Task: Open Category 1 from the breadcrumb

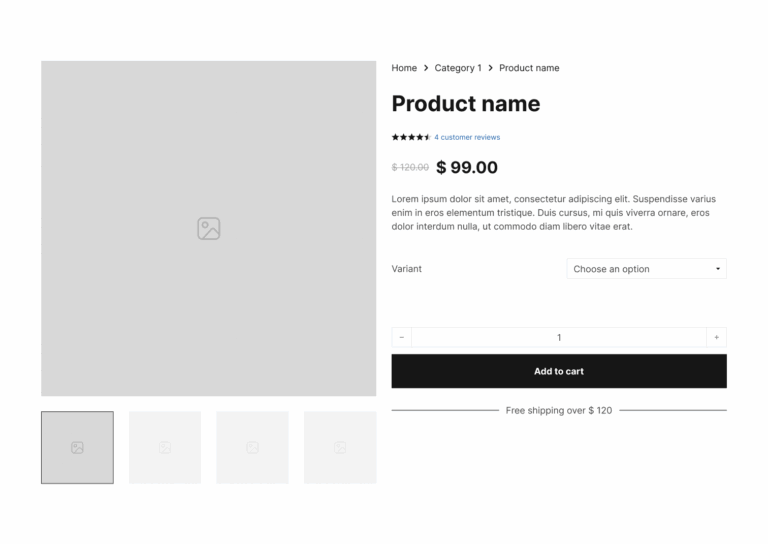Action: tap(457, 68)
